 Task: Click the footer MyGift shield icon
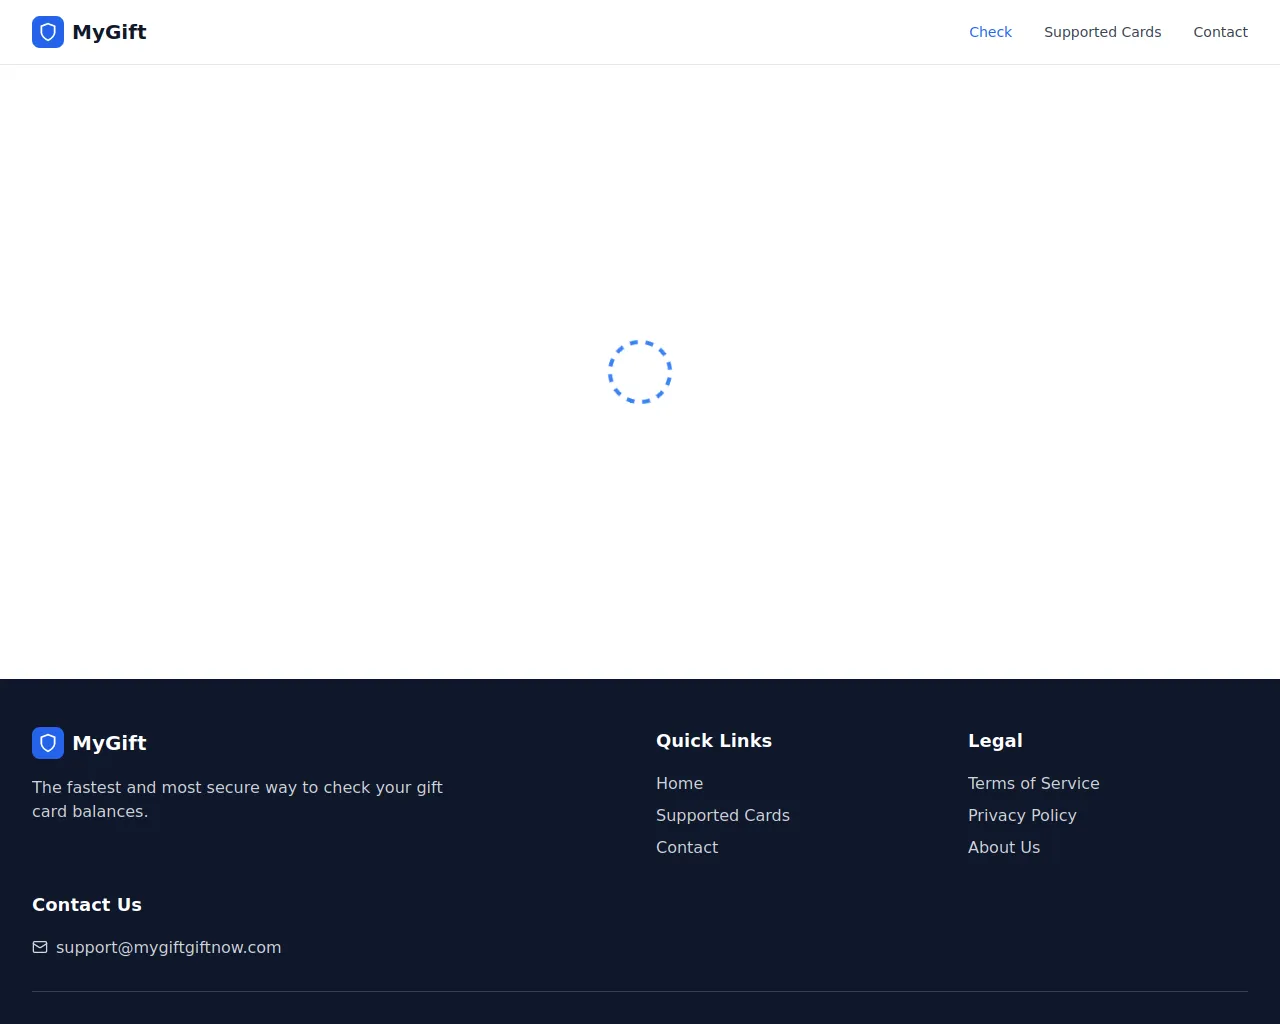(x=48, y=743)
